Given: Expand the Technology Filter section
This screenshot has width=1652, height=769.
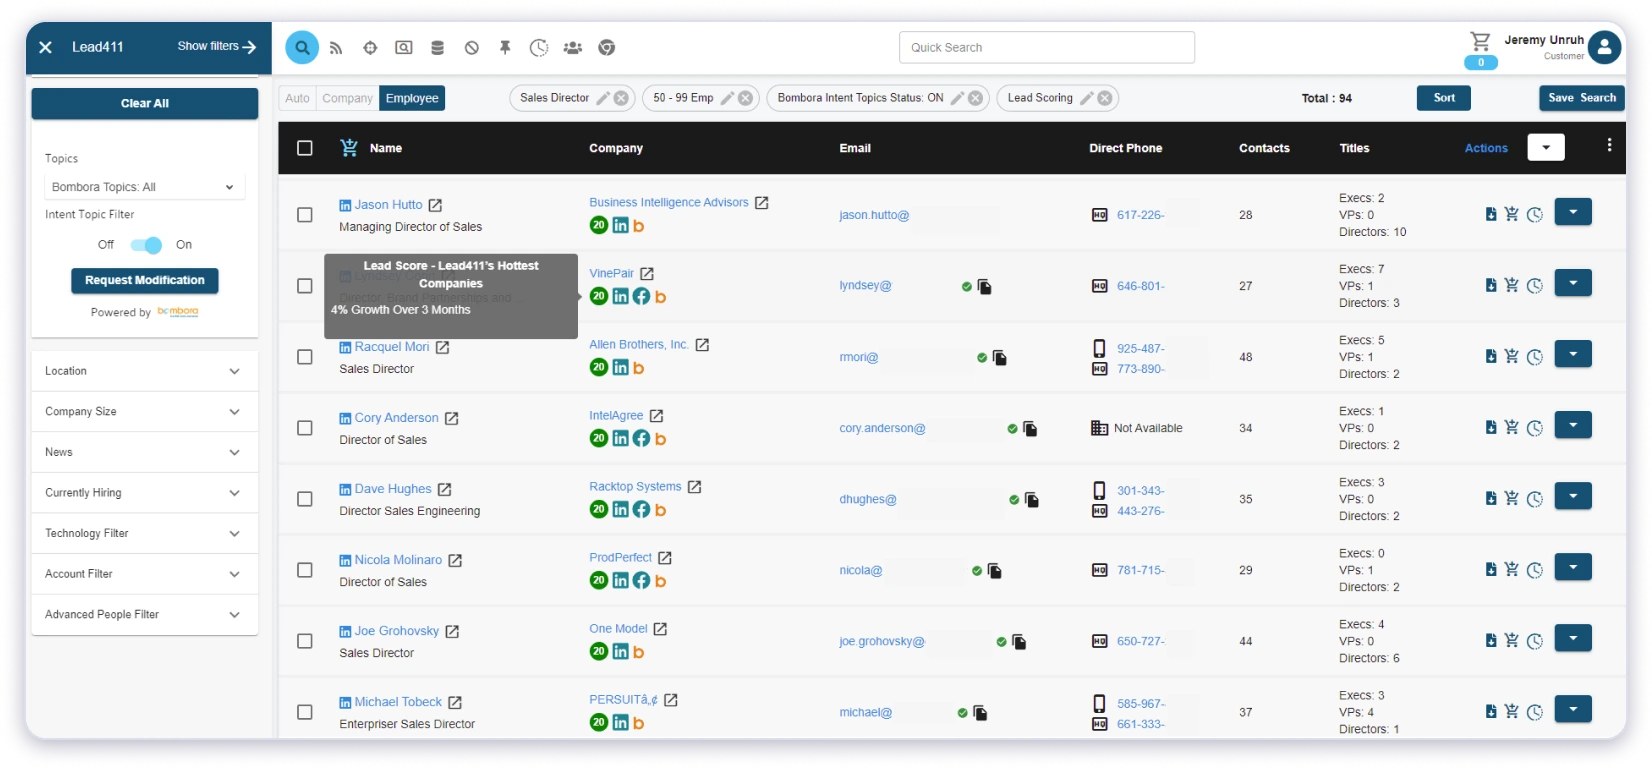Looking at the screenshot, I should click(x=144, y=533).
